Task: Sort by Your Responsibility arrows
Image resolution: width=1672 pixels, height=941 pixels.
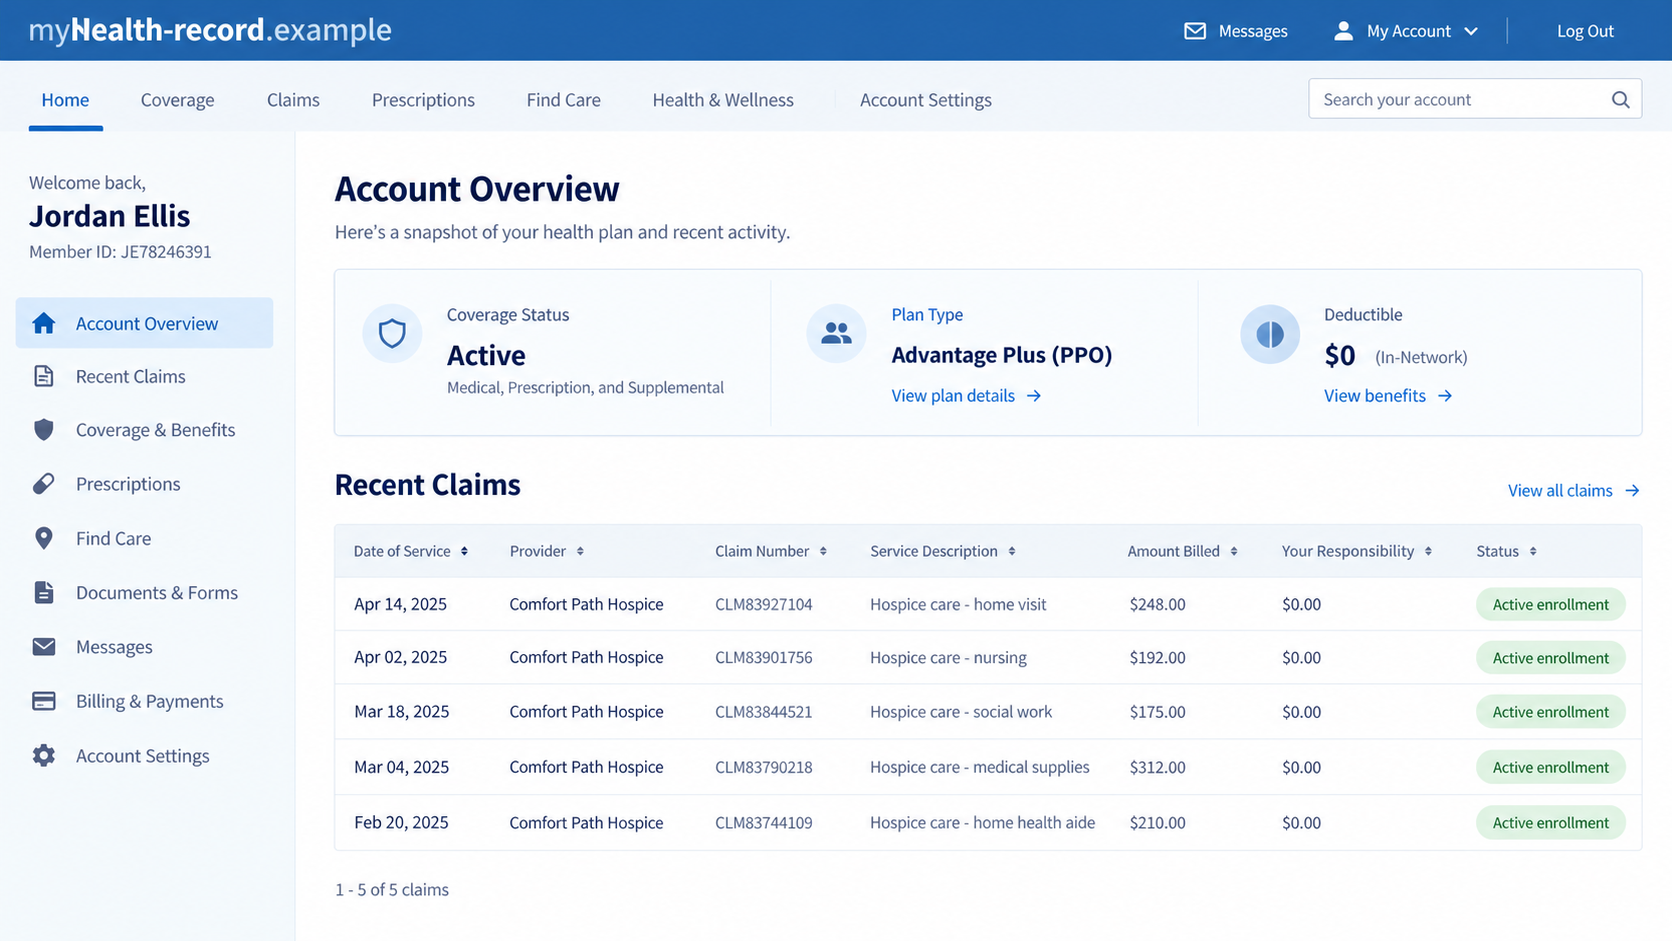Action: (x=1428, y=551)
